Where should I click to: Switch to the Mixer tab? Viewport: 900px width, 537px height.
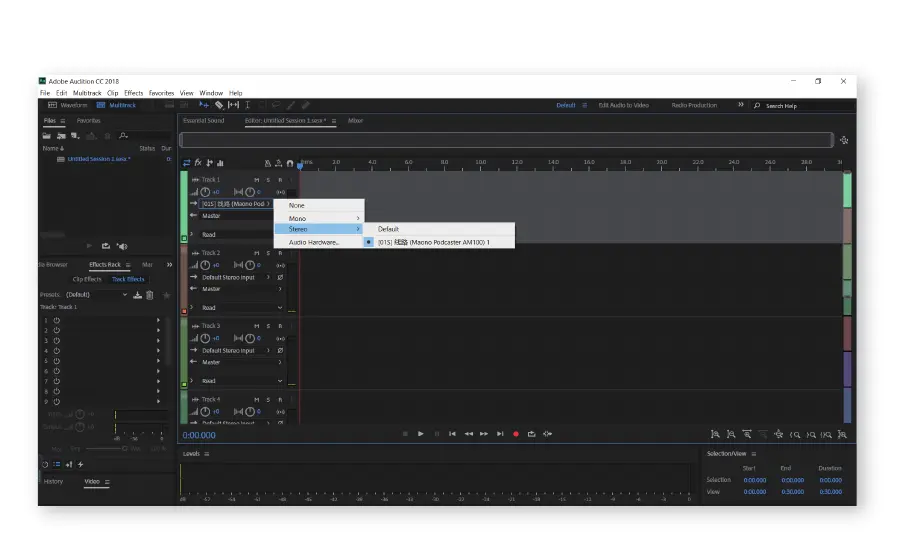[355, 120]
